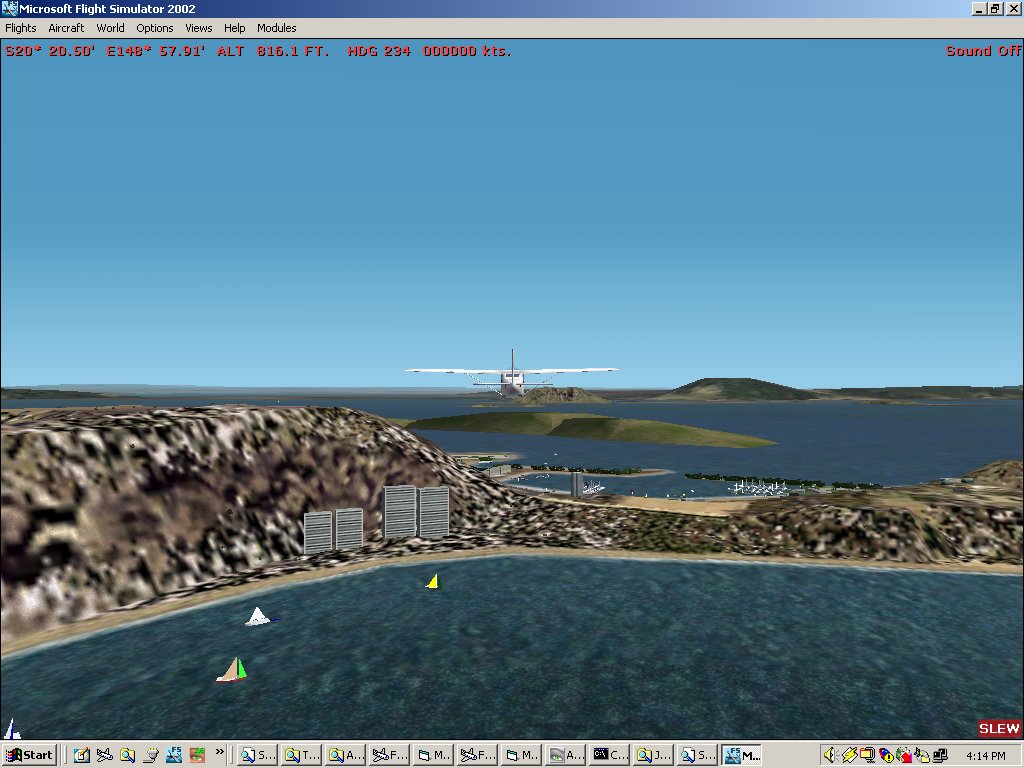Minimize the Flight Simulator window

point(978,8)
